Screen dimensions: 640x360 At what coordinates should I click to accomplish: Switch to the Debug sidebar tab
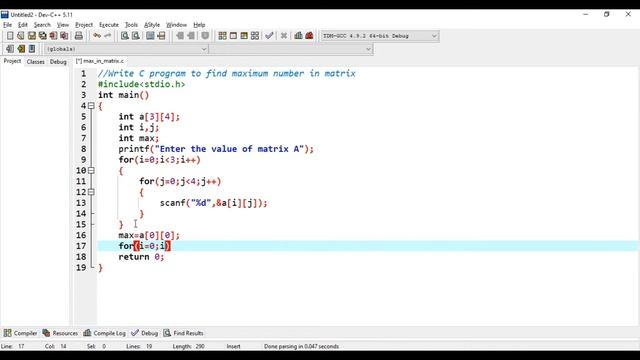click(x=58, y=62)
